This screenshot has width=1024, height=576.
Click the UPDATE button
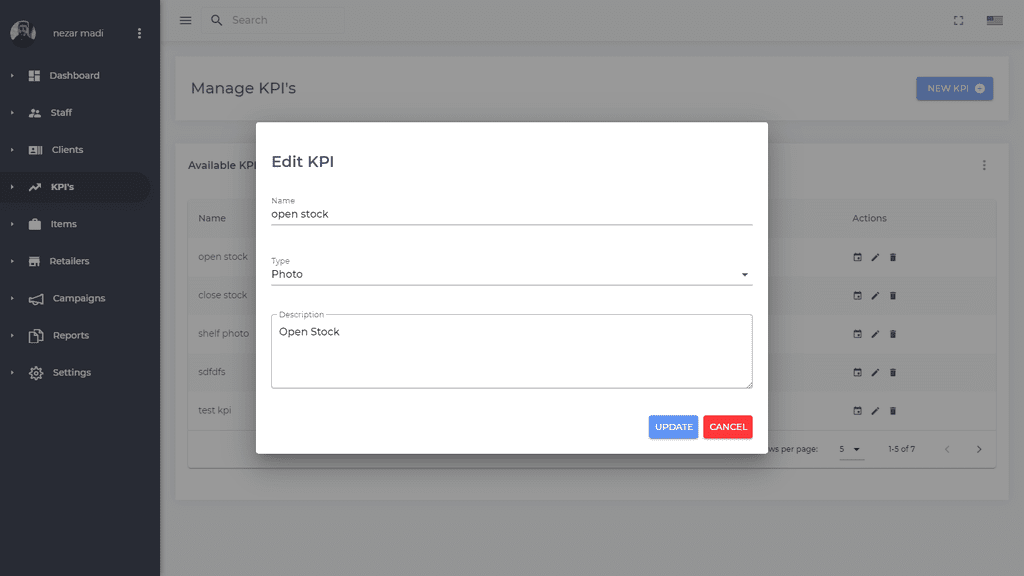673,427
